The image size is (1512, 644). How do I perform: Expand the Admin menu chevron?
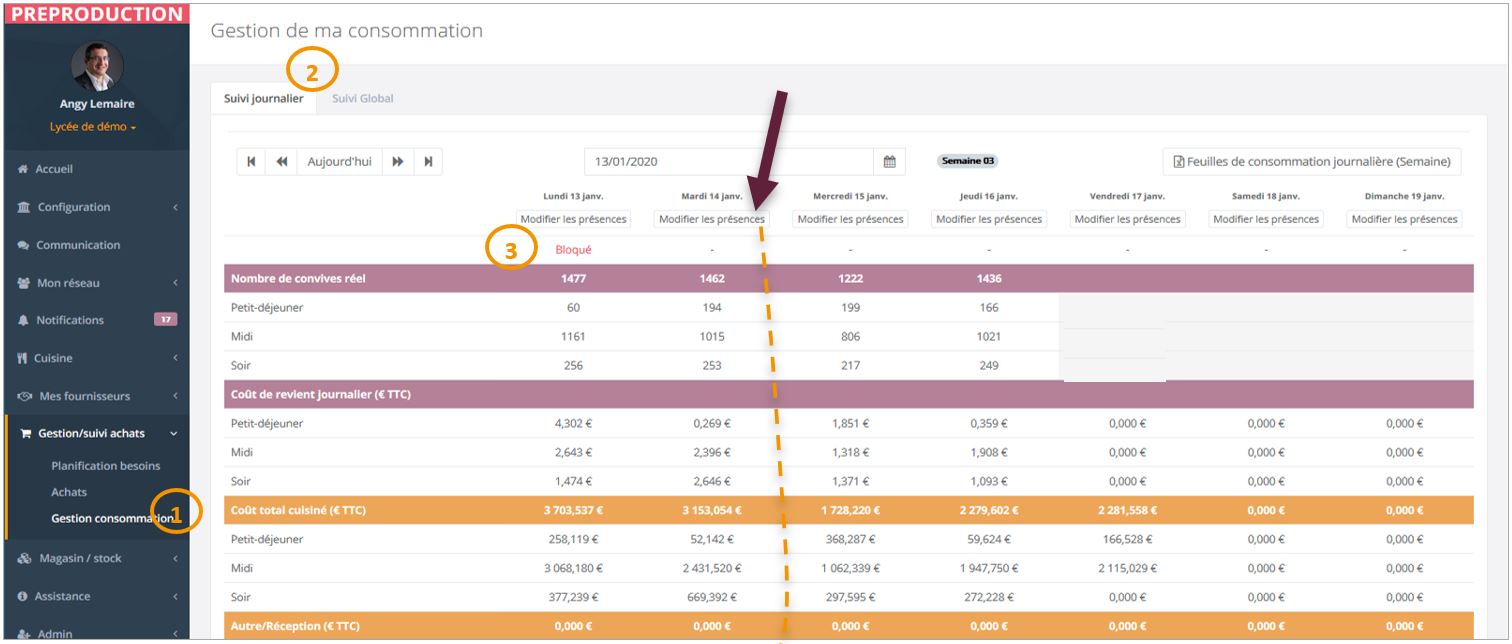[x=175, y=633]
